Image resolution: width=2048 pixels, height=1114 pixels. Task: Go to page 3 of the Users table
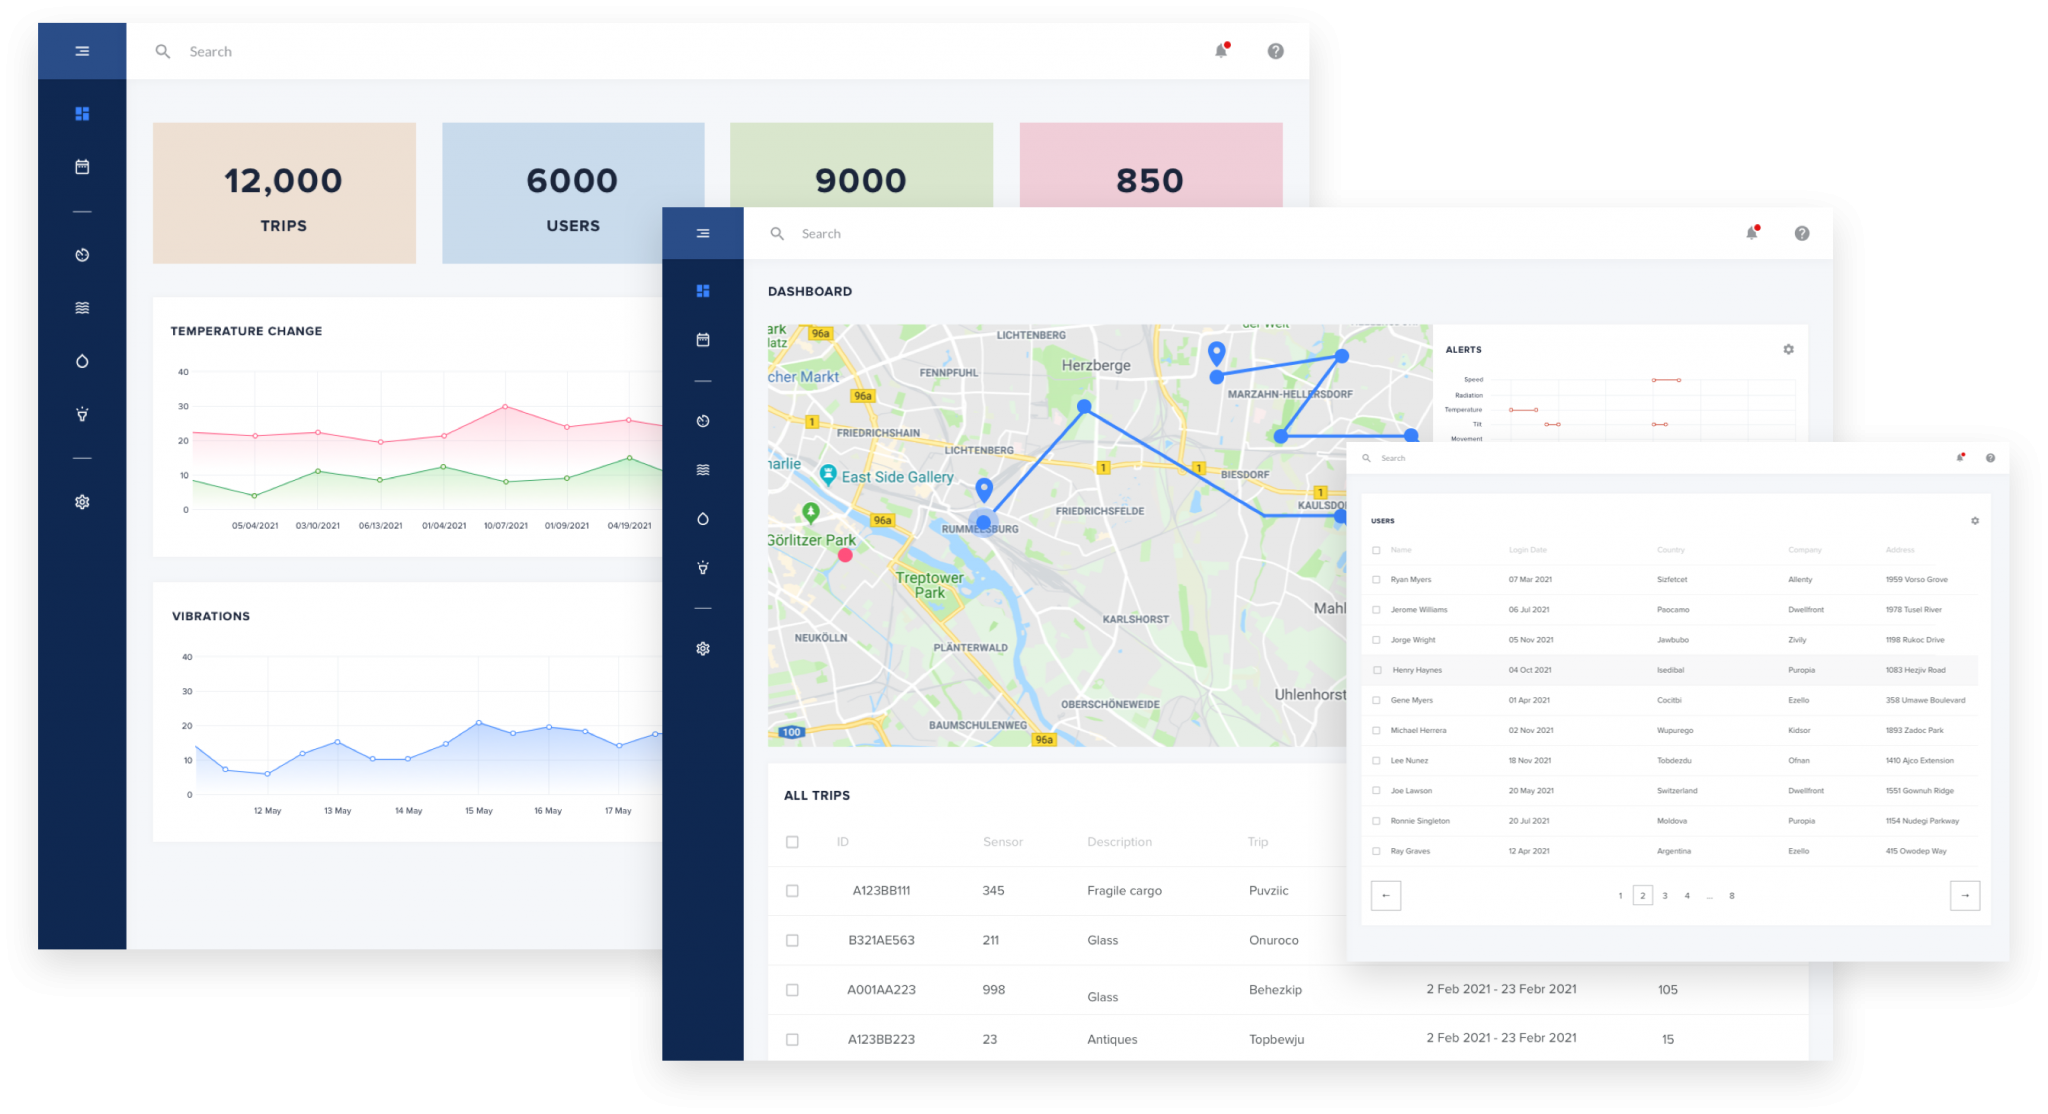tap(1664, 895)
